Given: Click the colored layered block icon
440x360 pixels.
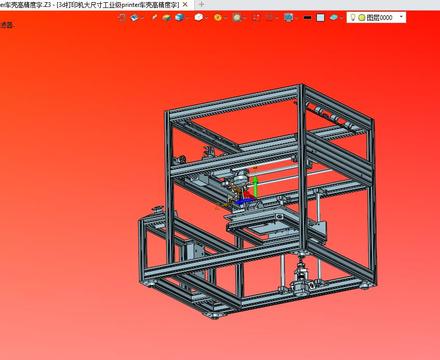Looking at the screenshot, I should [x=166, y=17].
